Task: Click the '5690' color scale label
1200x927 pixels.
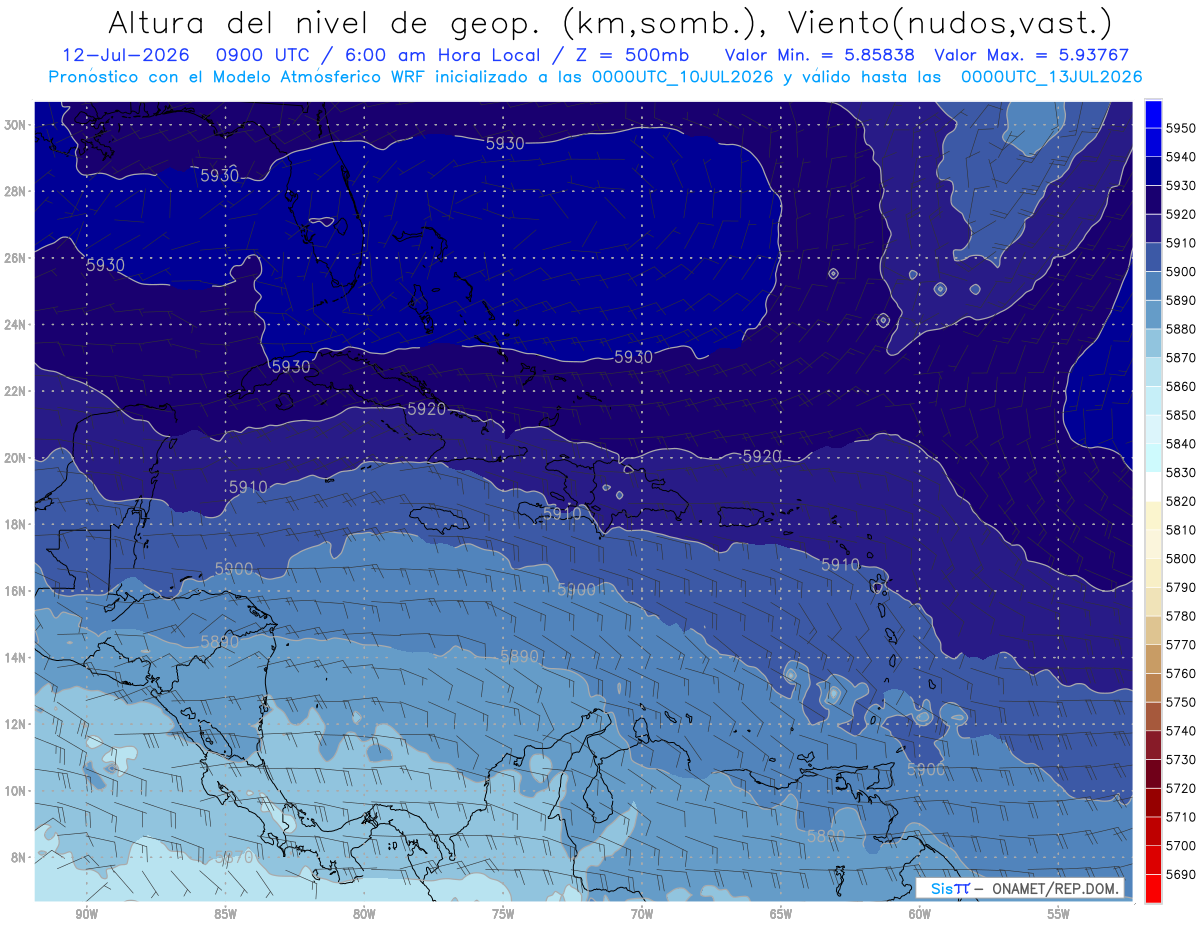Action: click(x=1180, y=874)
